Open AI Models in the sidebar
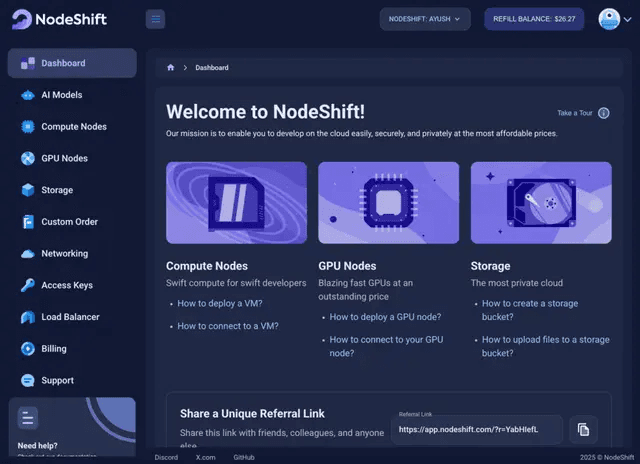Image resolution: width=640 pixels, height=464 pixels. [72, 95]
